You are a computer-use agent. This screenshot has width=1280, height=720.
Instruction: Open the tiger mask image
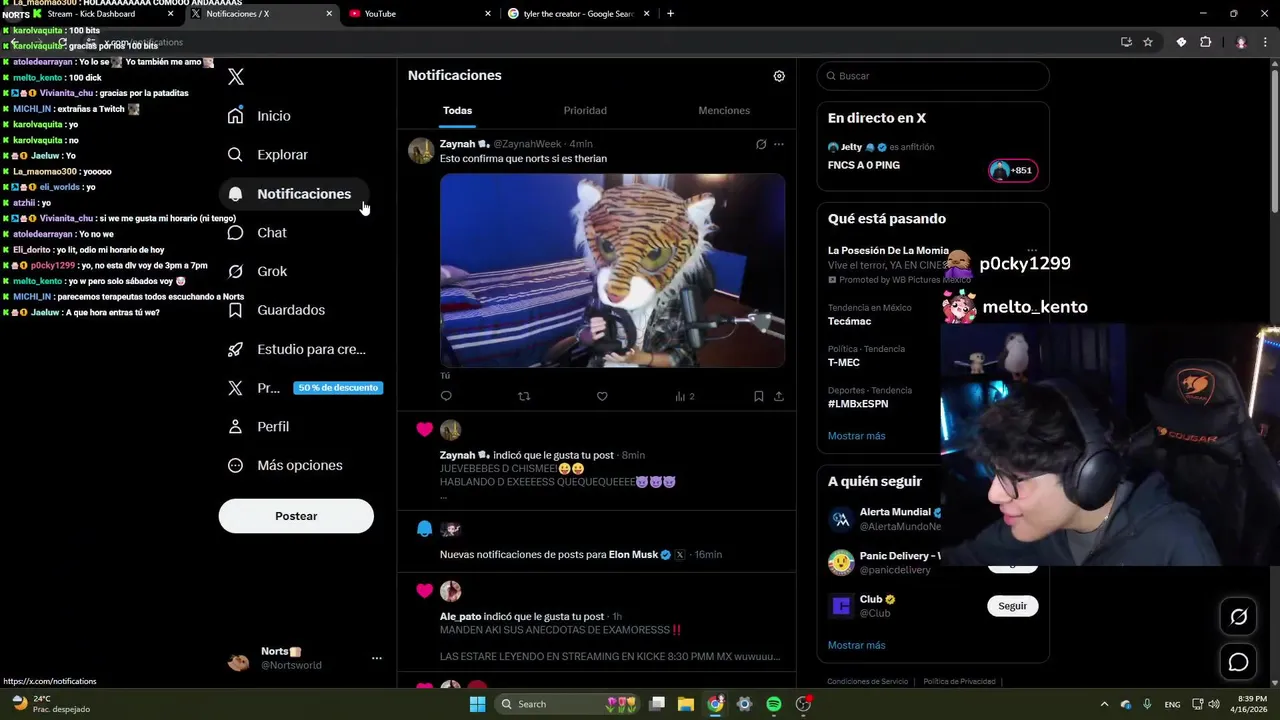612,271
